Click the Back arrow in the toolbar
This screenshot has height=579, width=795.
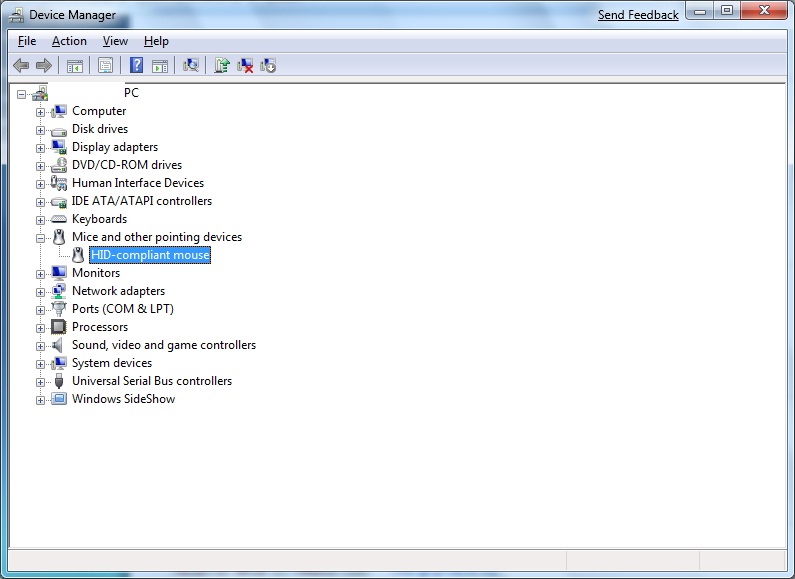pos(21,66)
